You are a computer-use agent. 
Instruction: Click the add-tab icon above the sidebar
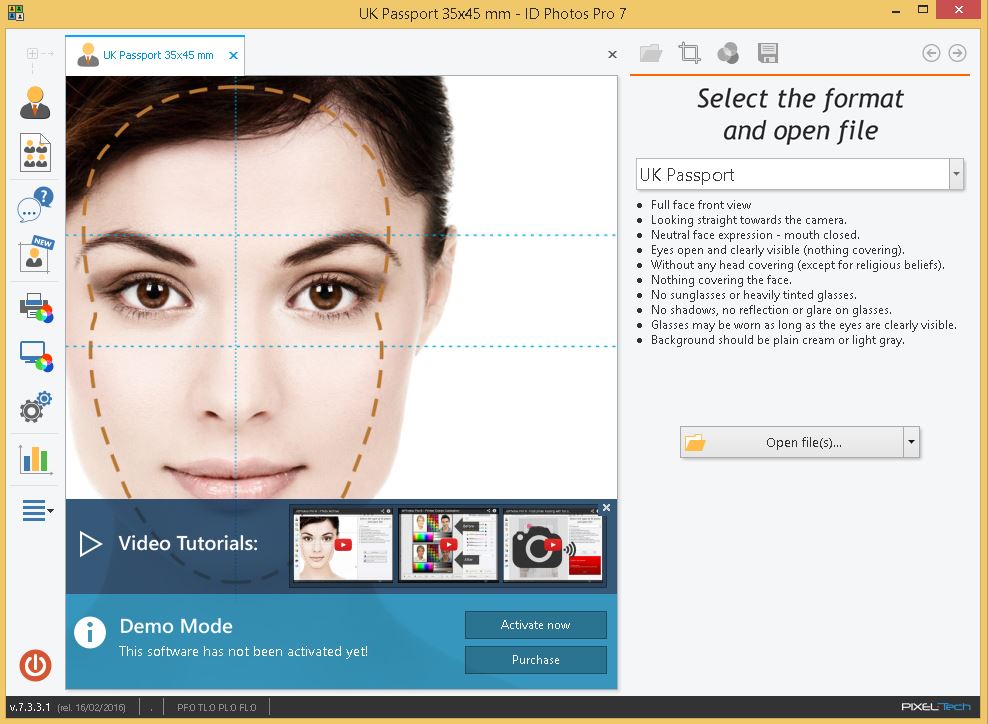[x=35, y=55]
